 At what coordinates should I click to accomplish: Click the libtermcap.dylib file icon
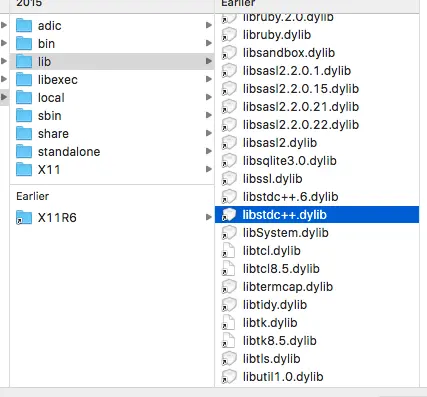(229, 287)
